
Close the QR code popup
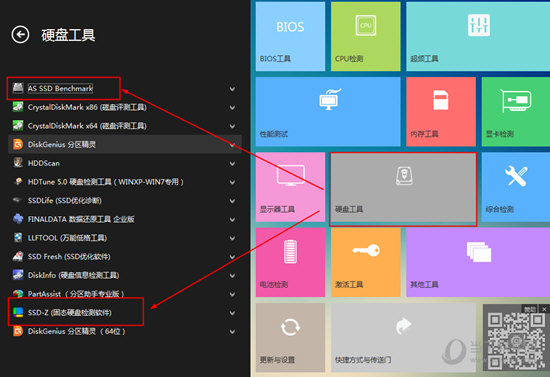pos(544,309)
